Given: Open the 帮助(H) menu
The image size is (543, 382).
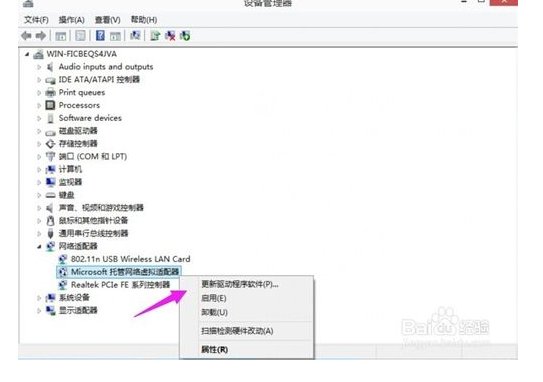Looking at the screenshot, I should (x=144, y=20).
